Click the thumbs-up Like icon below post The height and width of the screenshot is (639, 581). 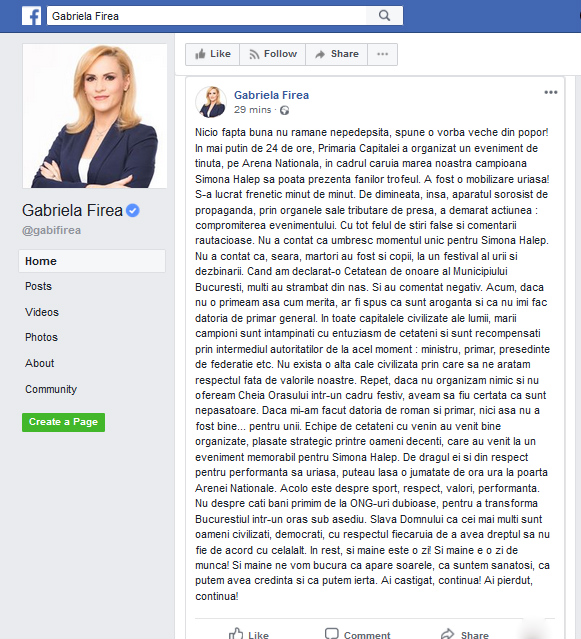236,633
